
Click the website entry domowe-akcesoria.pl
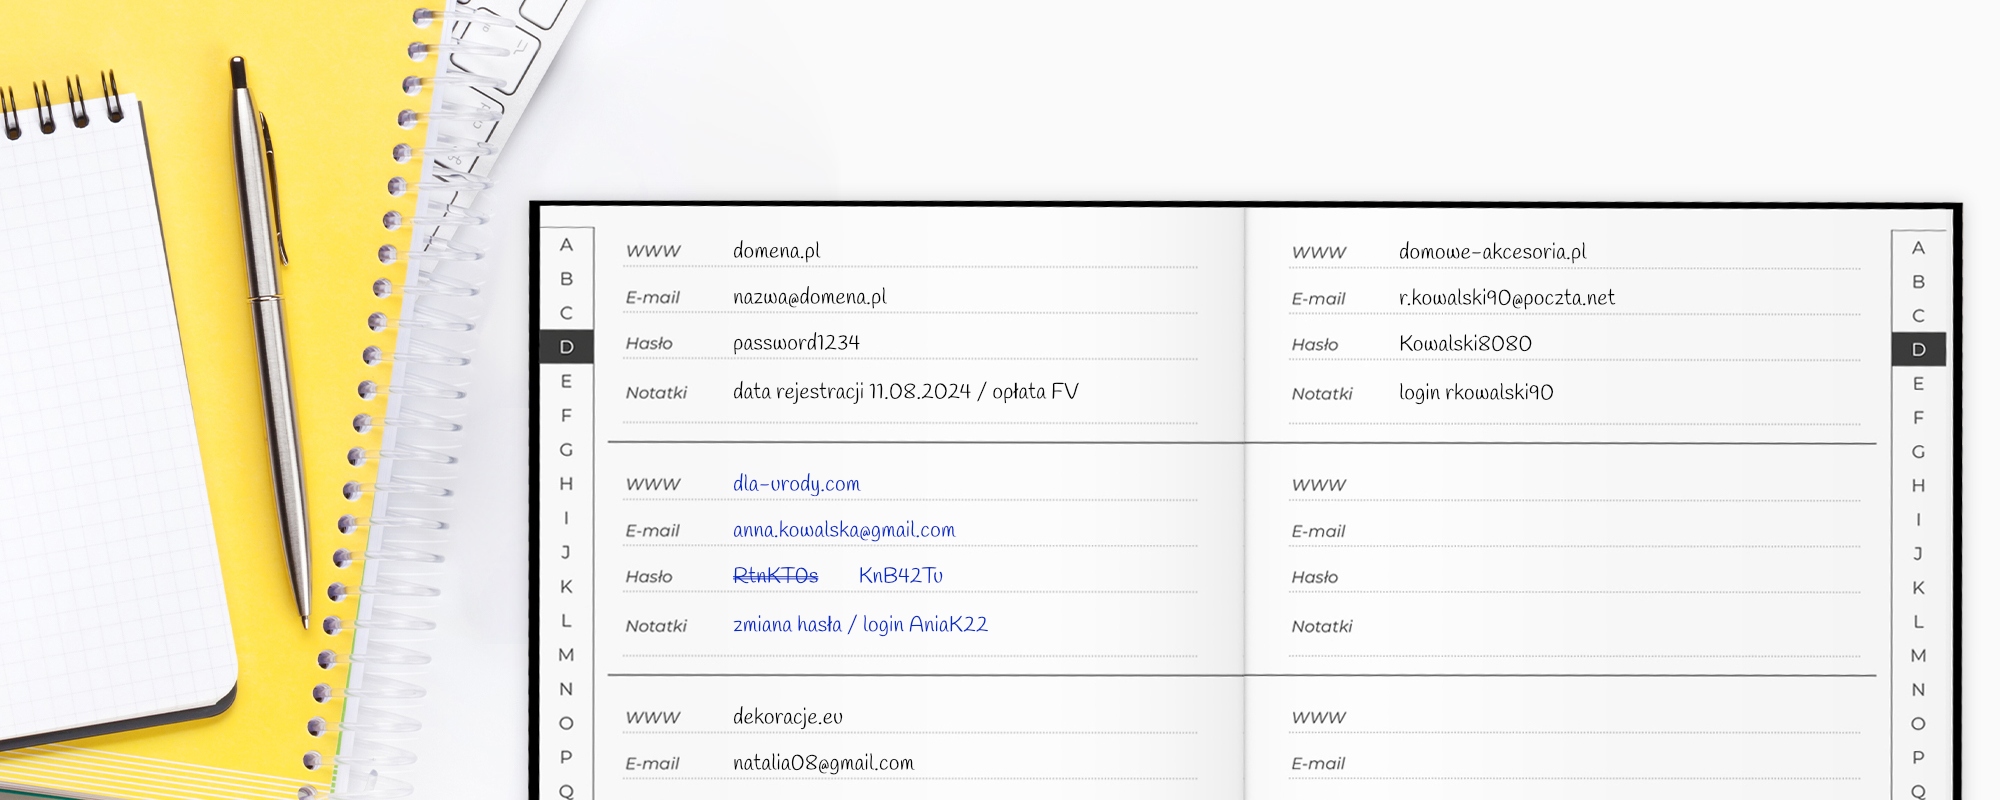(1492, 252)
